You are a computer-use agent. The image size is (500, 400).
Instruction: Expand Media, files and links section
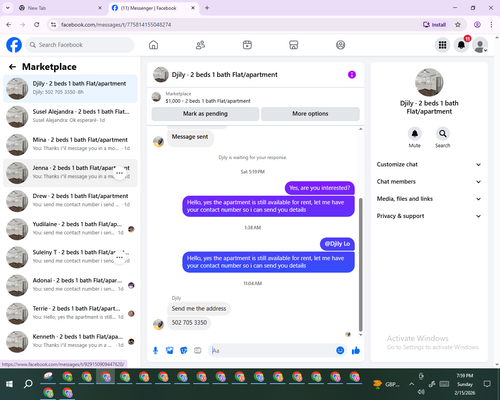(x=429, y=199)
